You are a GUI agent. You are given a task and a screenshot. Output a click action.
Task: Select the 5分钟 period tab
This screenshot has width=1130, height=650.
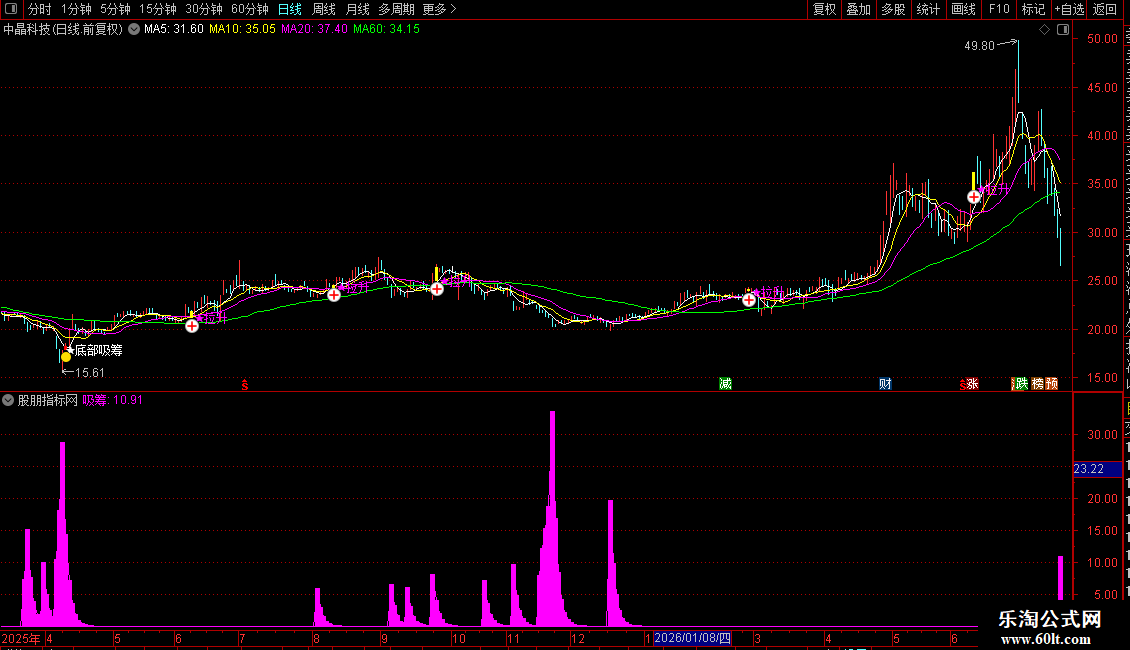click(x=115, y=9)
